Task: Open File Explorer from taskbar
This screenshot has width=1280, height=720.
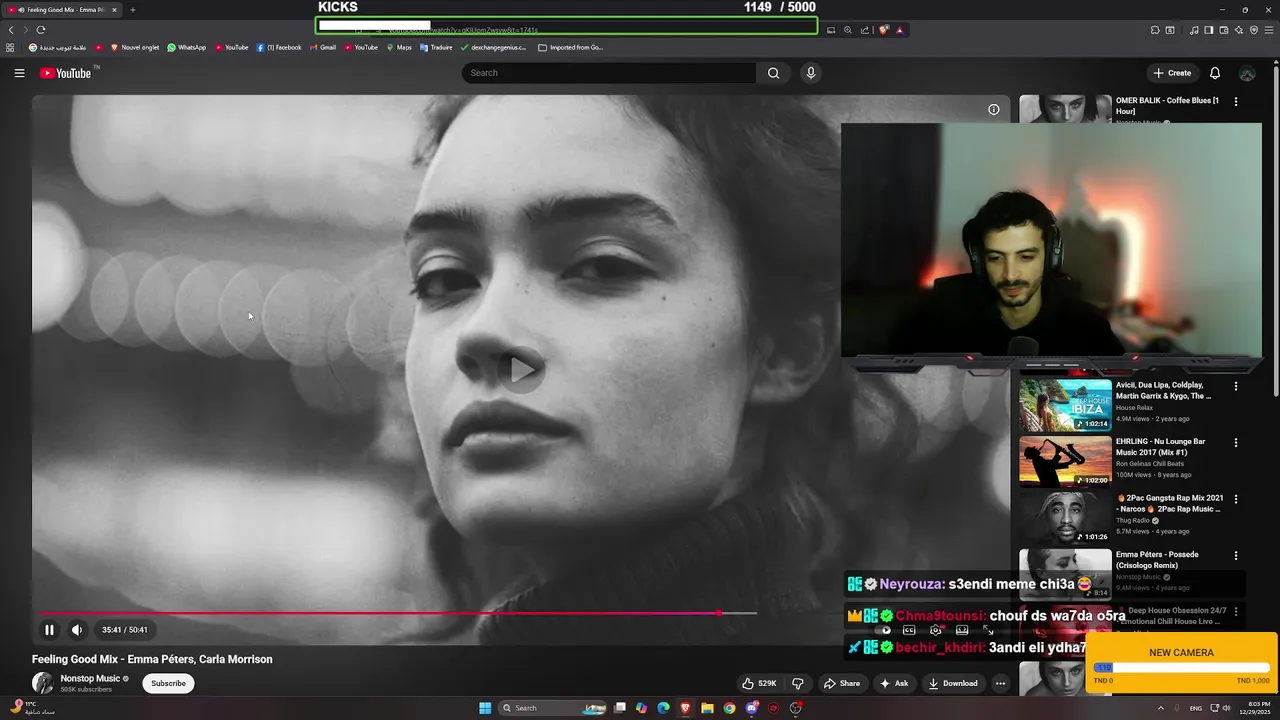Action: click(707, 708)
